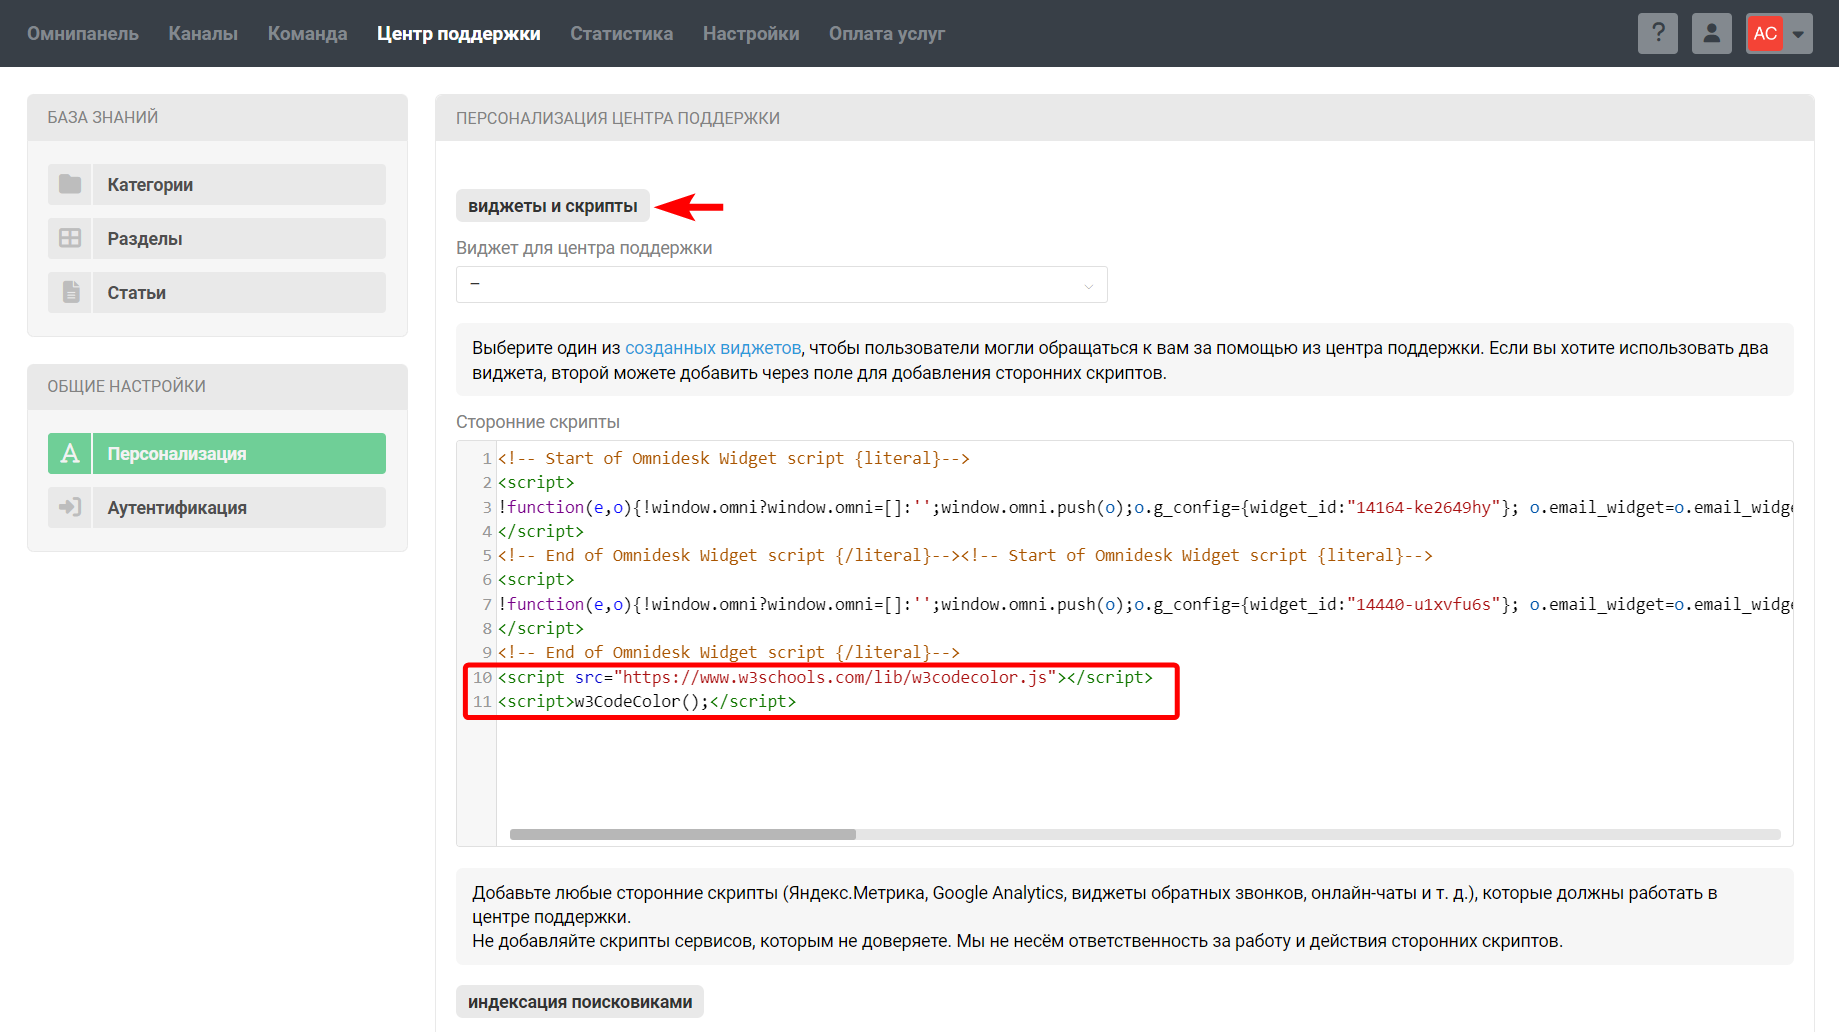Viewport: 1839px width, 1032px height.
Task: Follow the созданных виджетов link
Action: (713, 348)
